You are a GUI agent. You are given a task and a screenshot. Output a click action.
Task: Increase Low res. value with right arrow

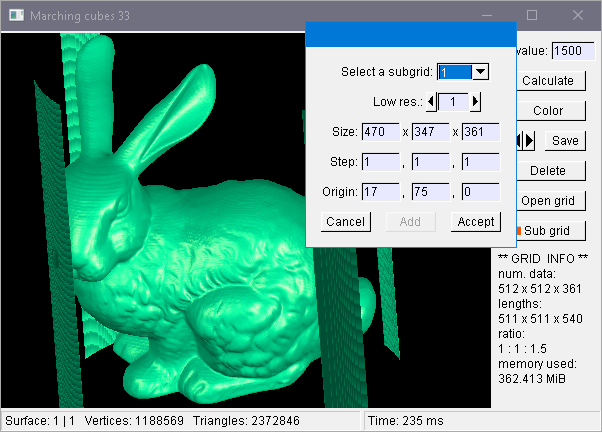coord(476,101)
